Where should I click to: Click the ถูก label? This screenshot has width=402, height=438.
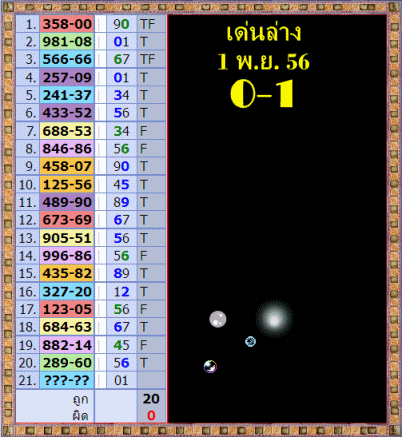tap(80, 399)
